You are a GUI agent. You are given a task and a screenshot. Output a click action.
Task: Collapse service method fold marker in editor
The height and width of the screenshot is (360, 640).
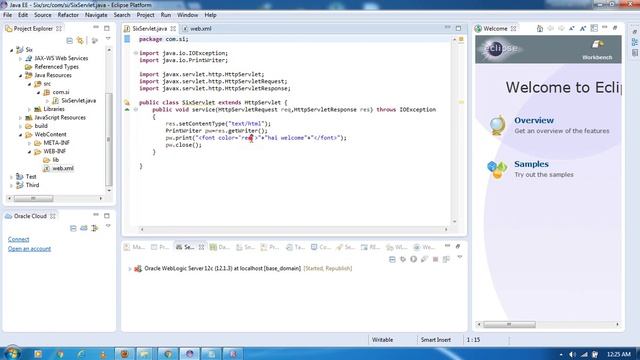(x=136, y=109)
